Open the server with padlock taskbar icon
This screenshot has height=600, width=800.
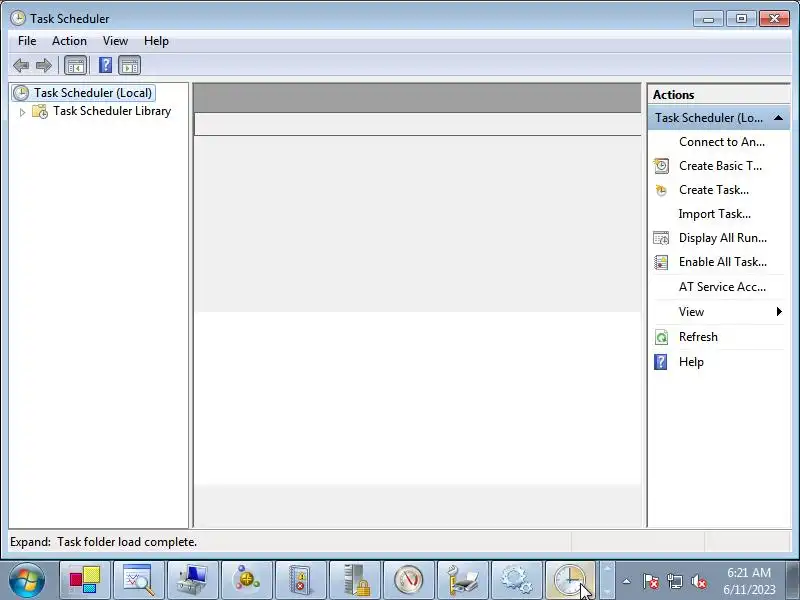(355, 581)
